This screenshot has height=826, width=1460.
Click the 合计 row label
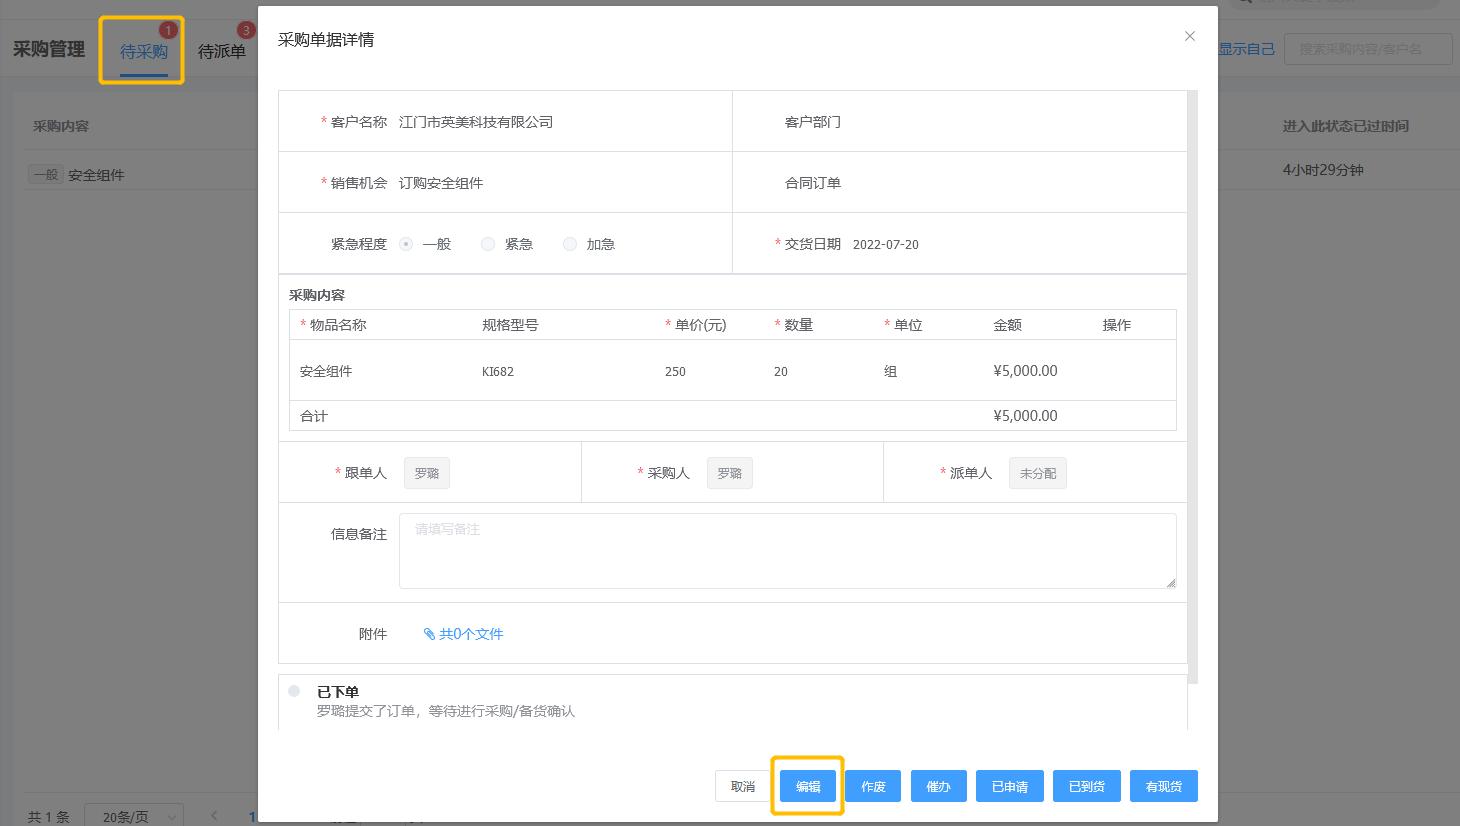(314, 416)
